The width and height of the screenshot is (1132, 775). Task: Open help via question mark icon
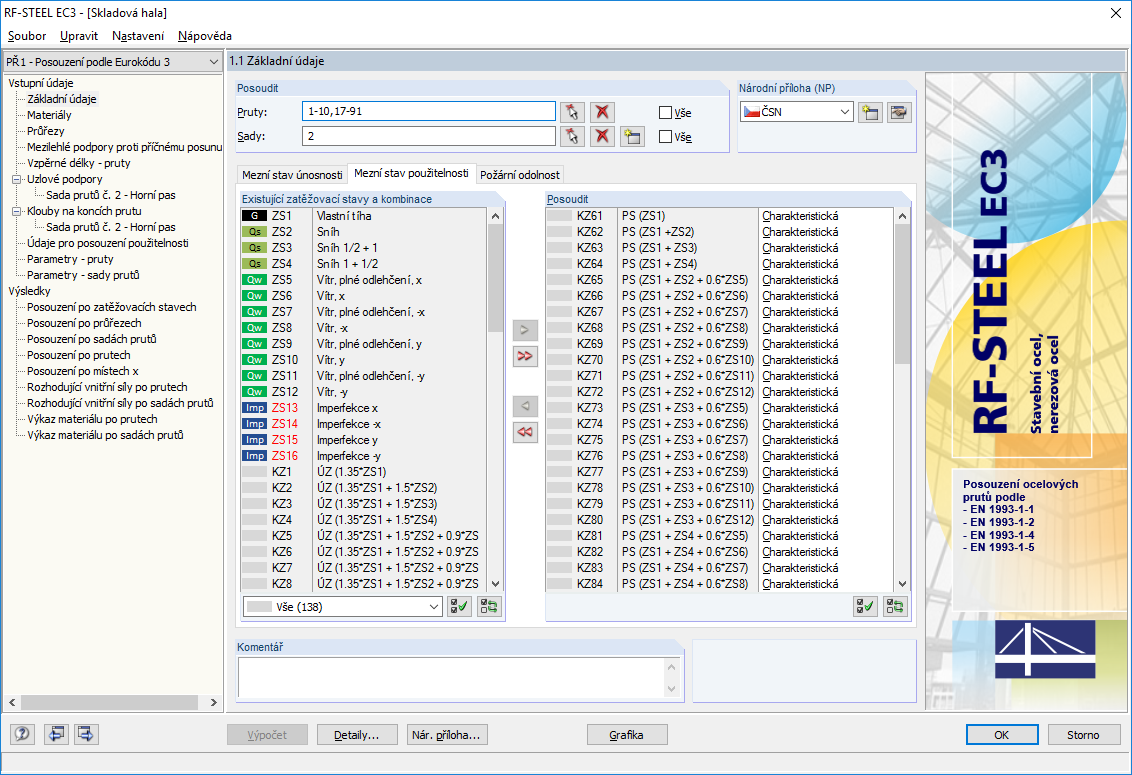coord(22,735)
